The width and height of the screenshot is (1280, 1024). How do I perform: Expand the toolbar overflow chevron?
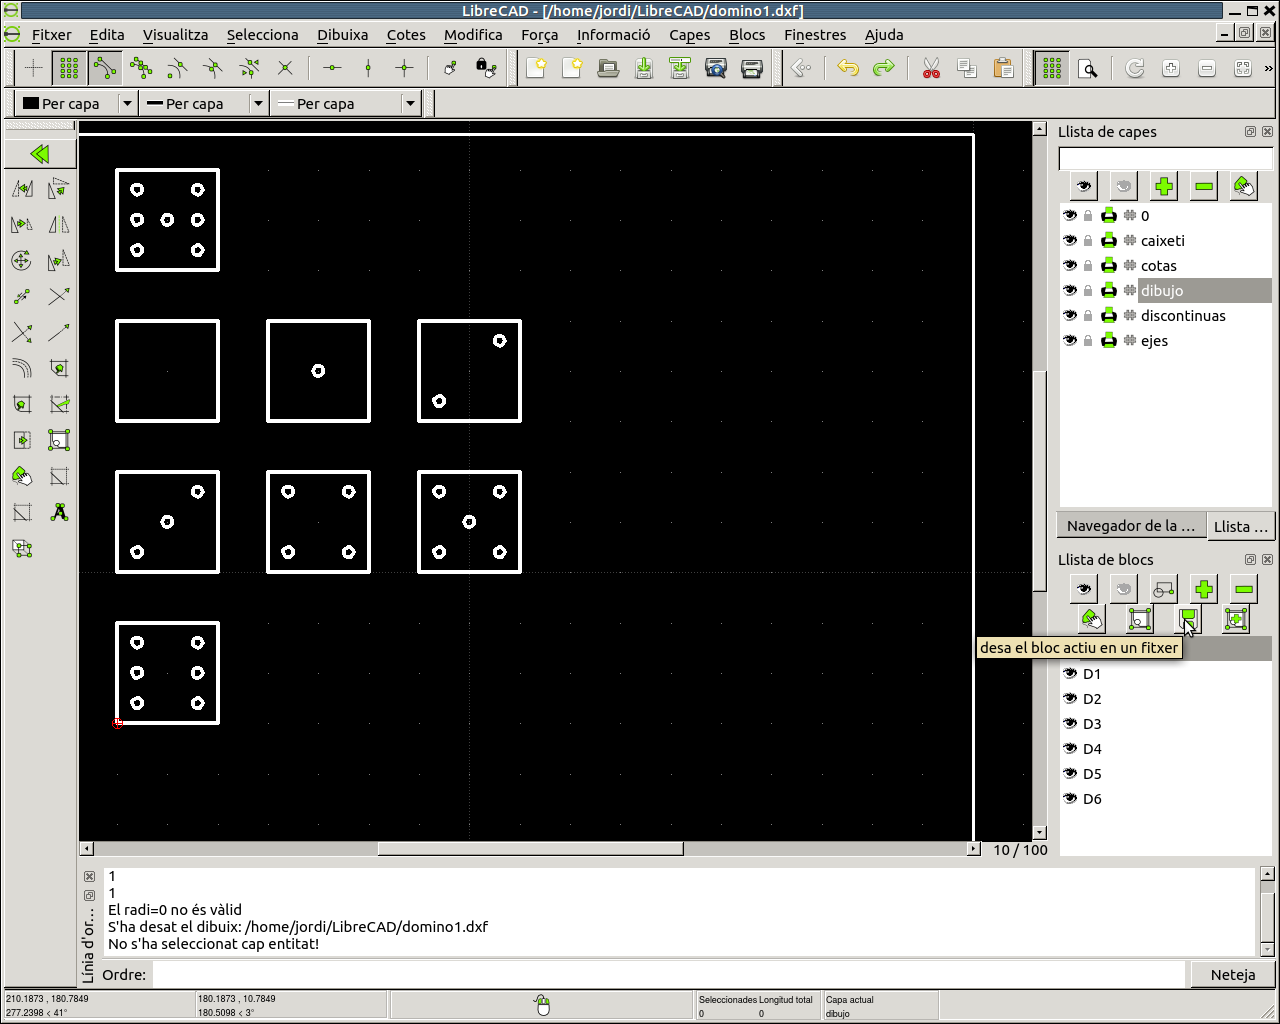click(x=1269, y=68)
